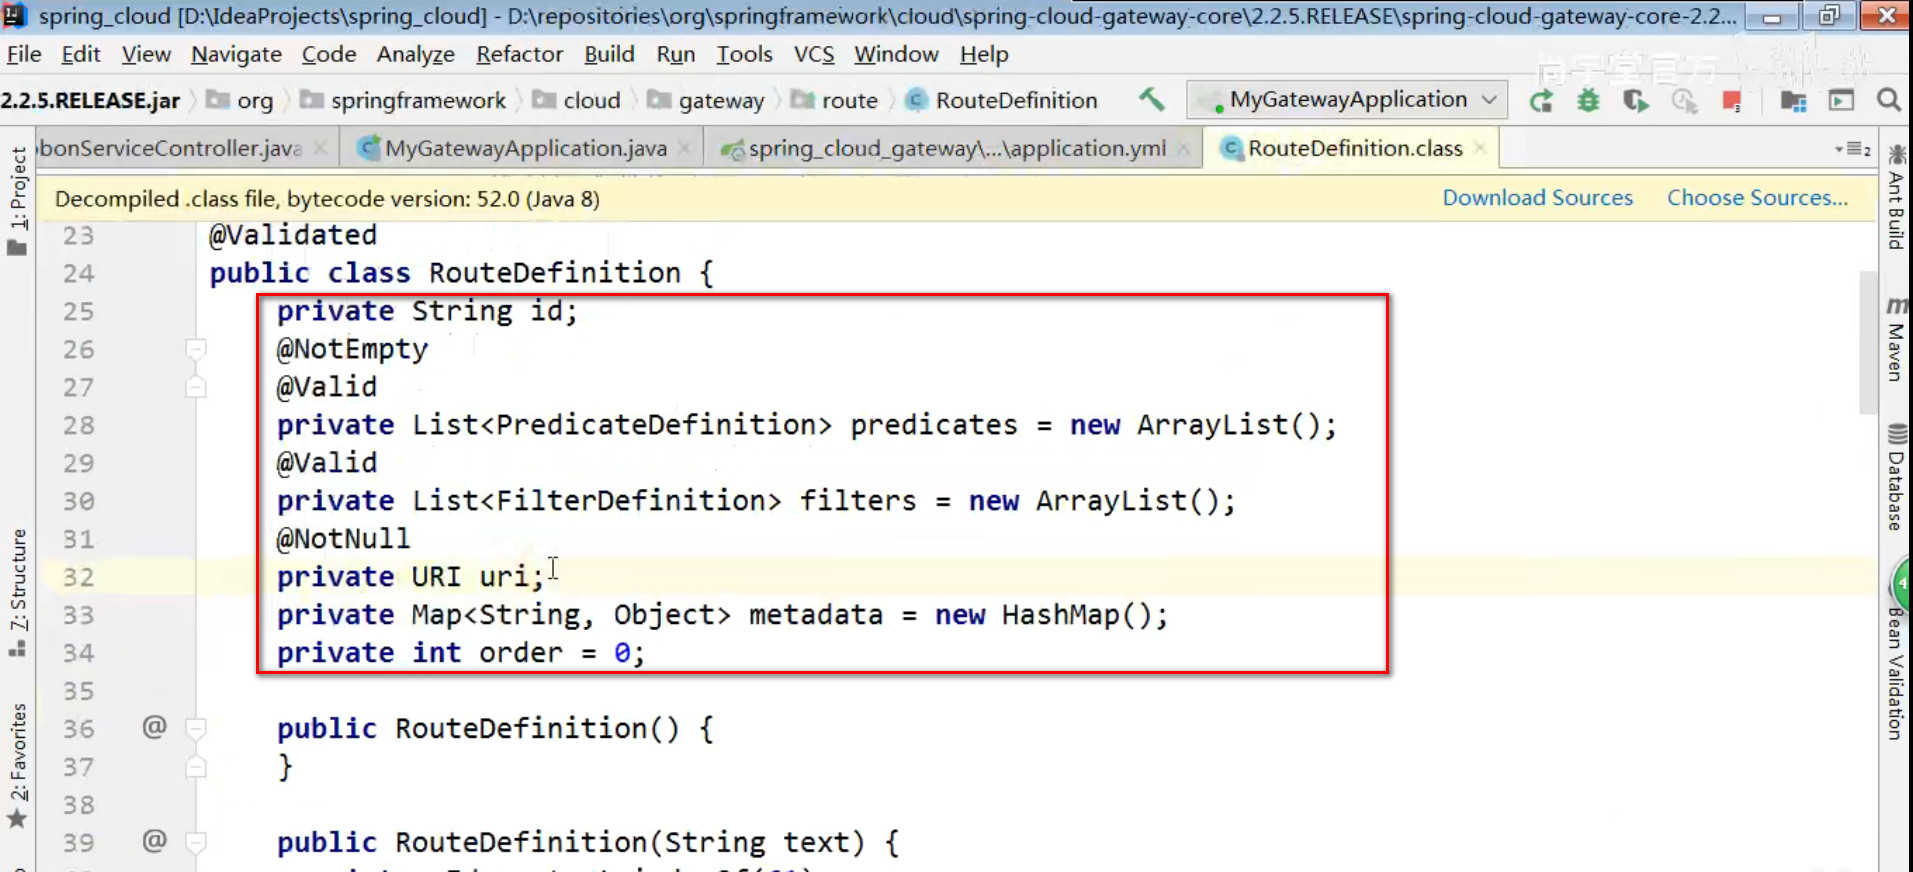Open the Structure tool window
Screen dimensions: 1913x872
click(17, 593)
